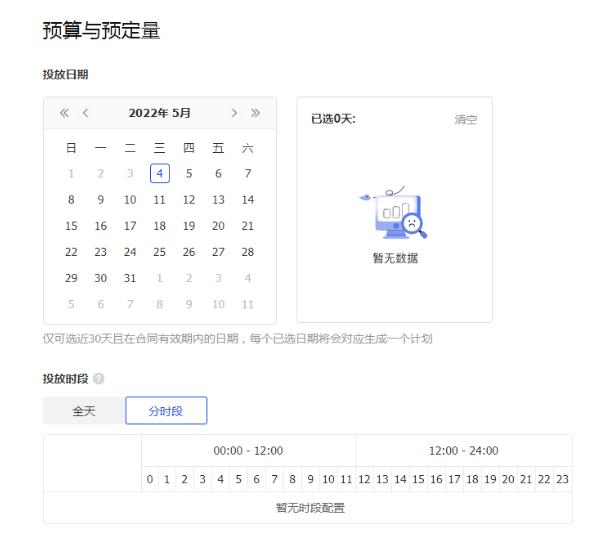The height and width of the screenshot is (548, 616).
Task: Click the 12:00 - 24:00 time range header
Action: [464, 451]
